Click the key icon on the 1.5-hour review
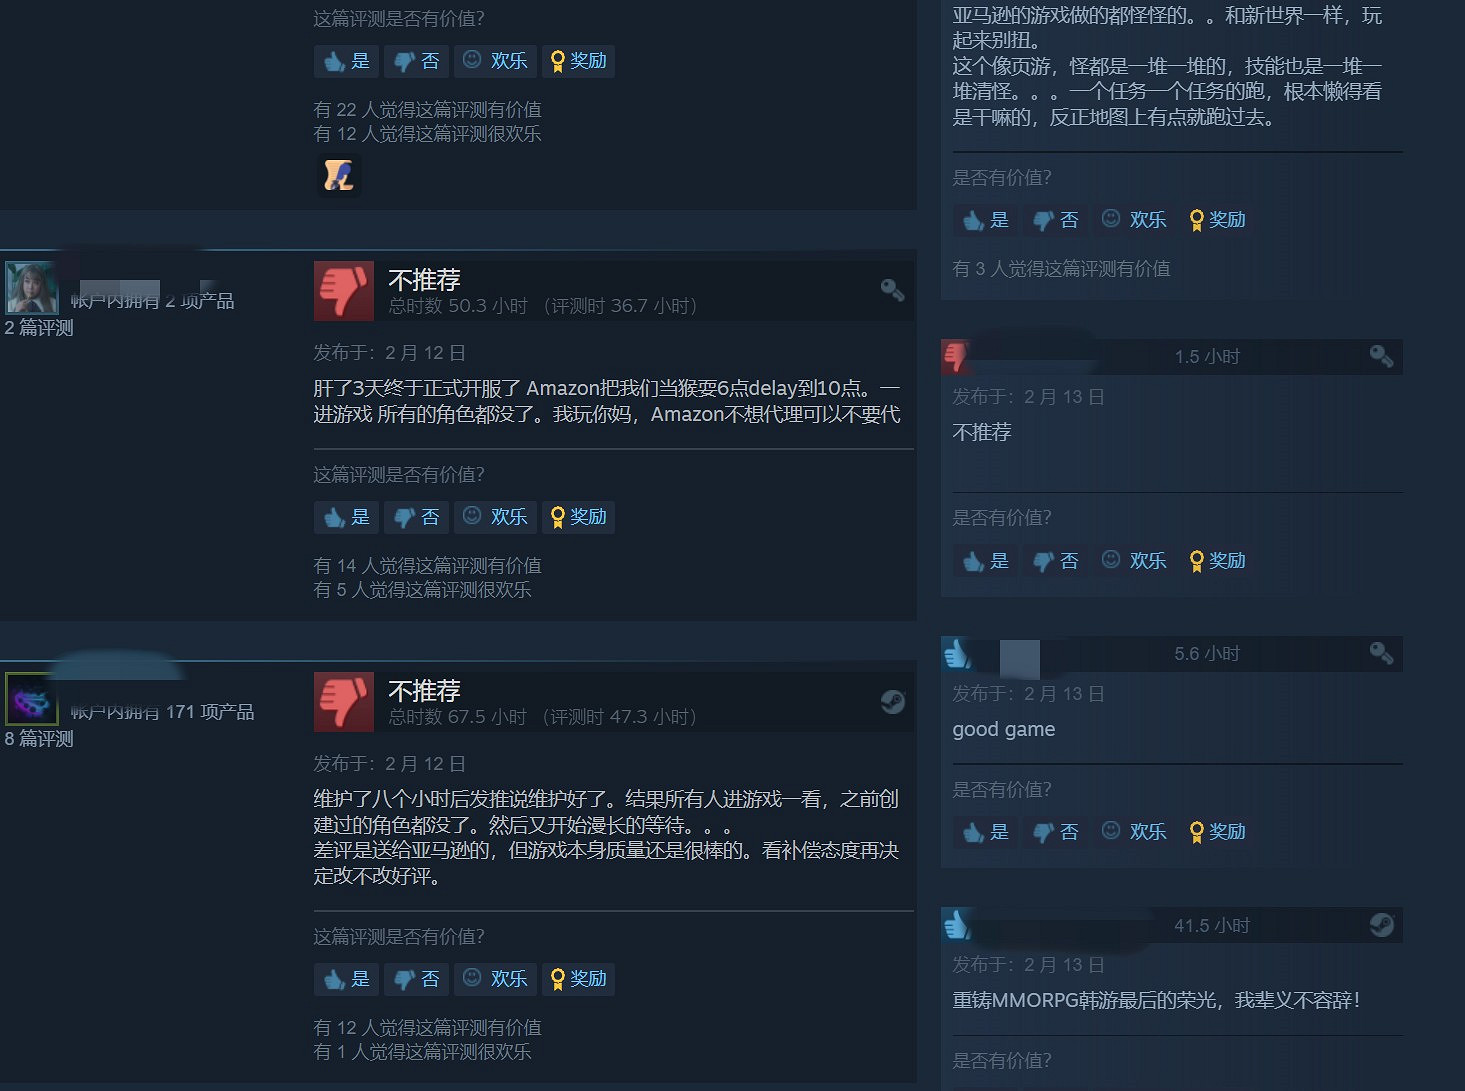 click(x=1381, y=356)
